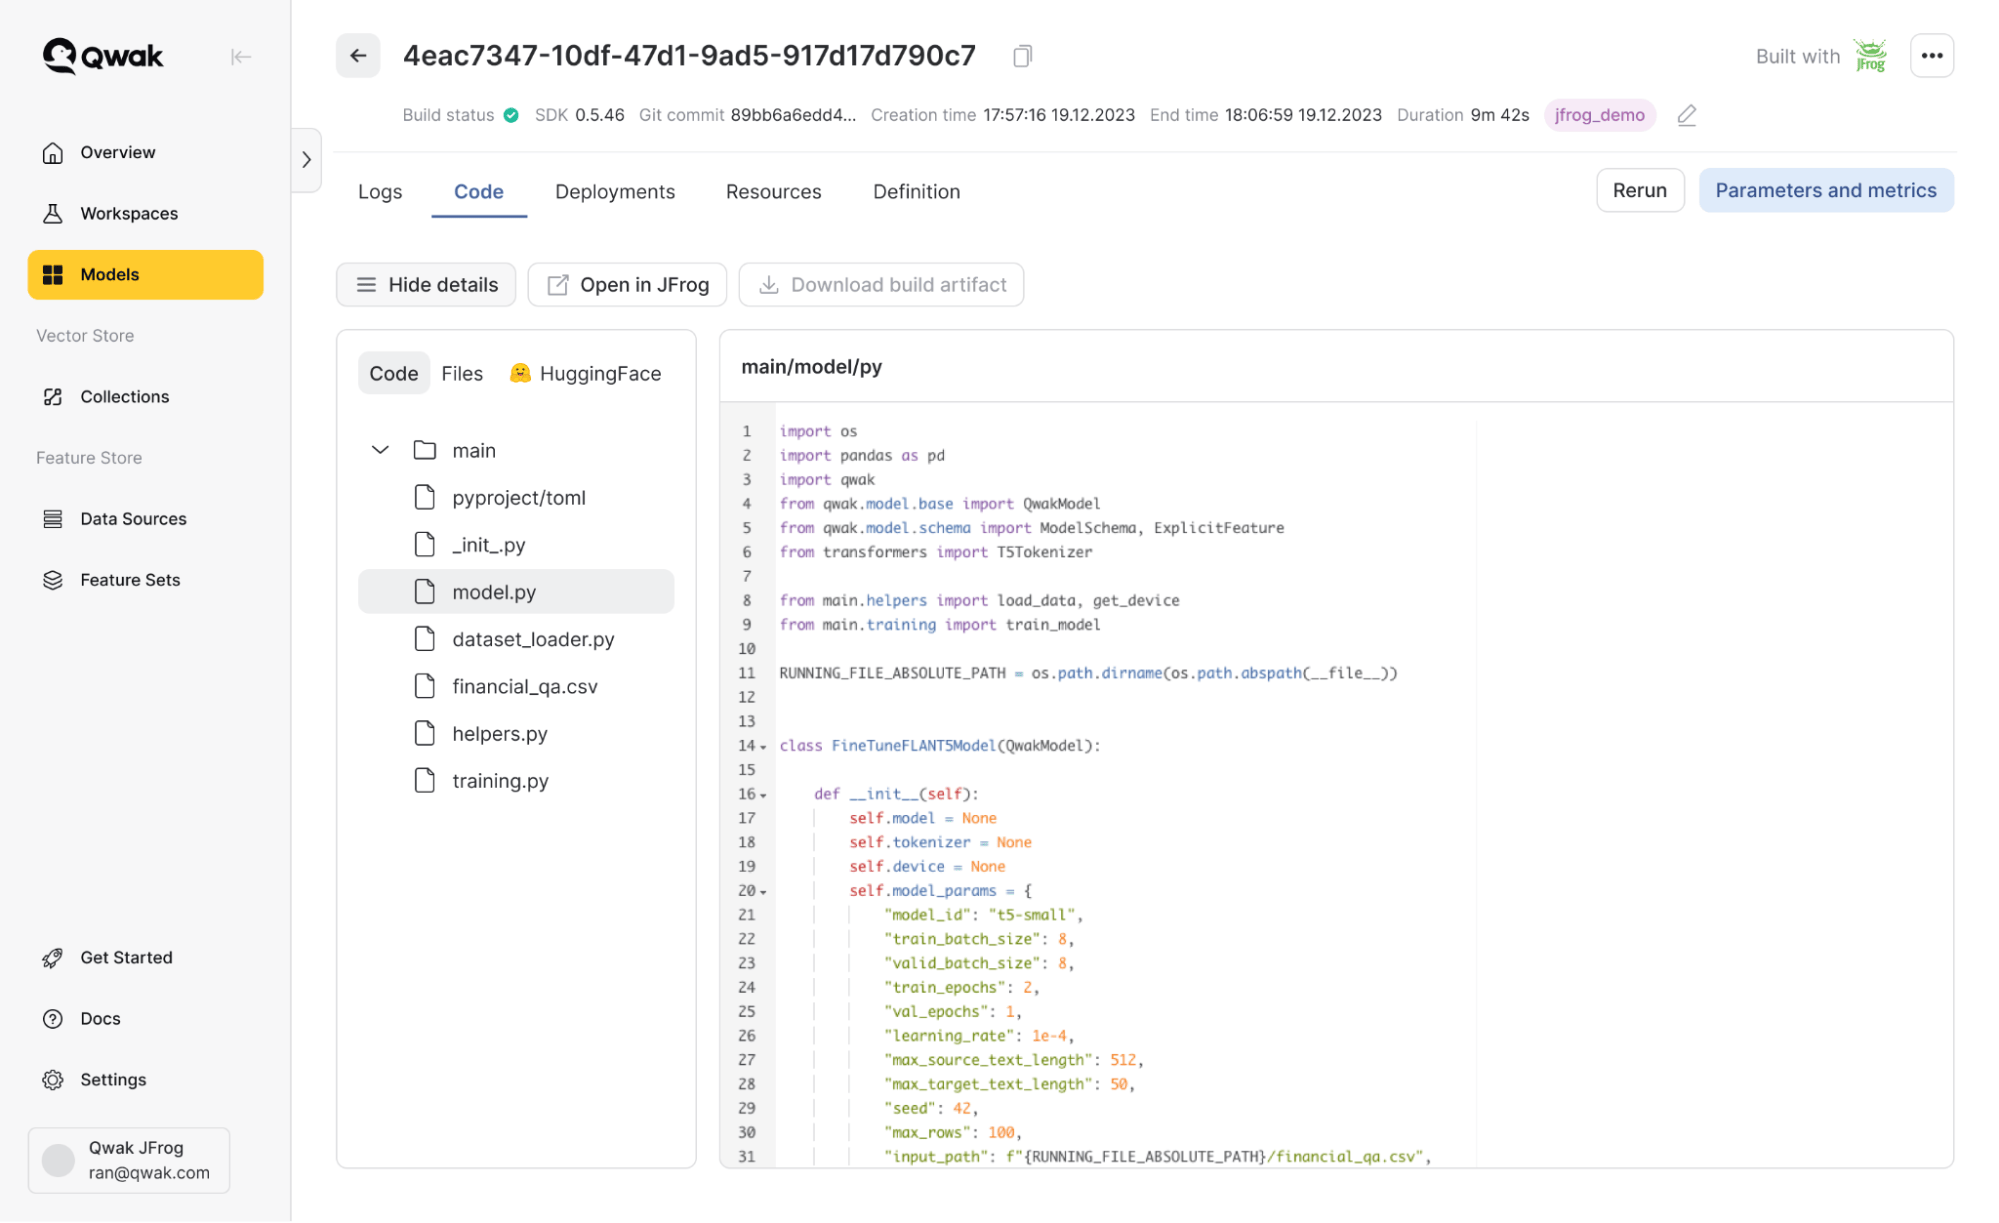Screen dimensions: 1999x1223
Task: Open Parameters and metrics
Action: pos(1825,190)
